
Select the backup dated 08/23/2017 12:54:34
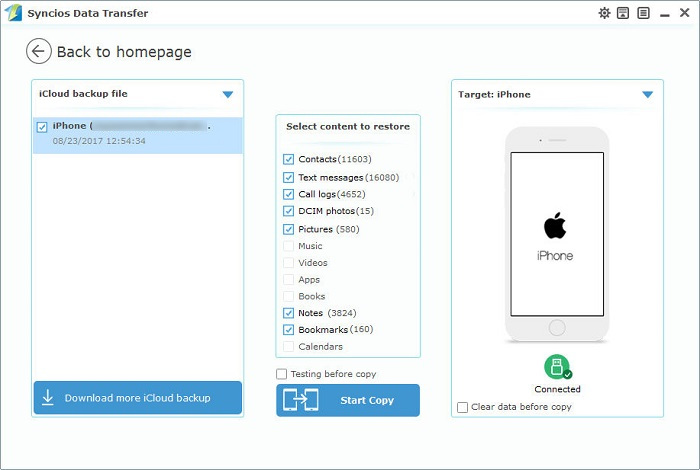coord(138,136)
